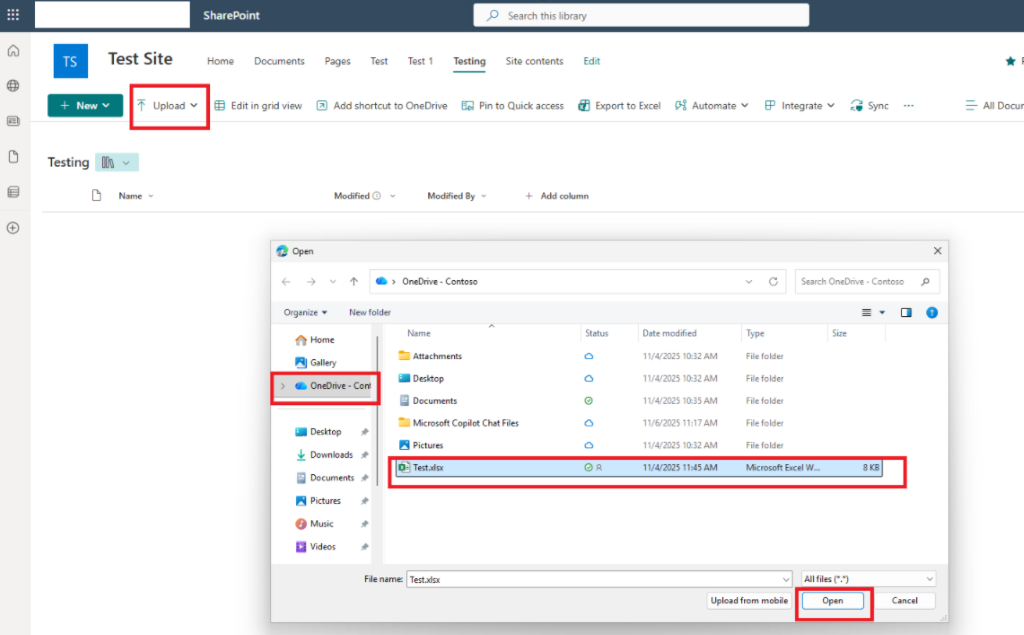
Task: Click the TS site logo
Action: tap(71, 61)
